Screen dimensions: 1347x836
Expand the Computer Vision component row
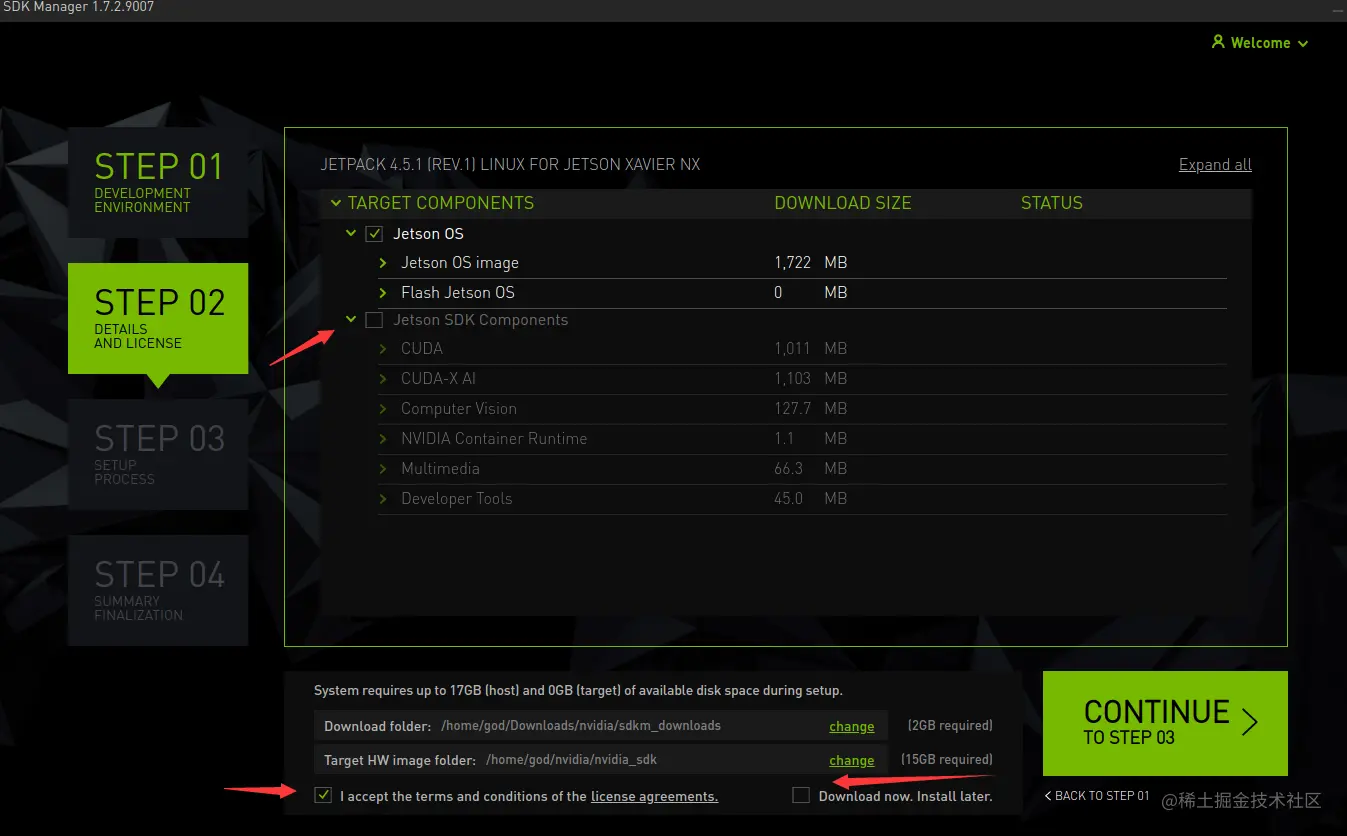pos(383,409)
